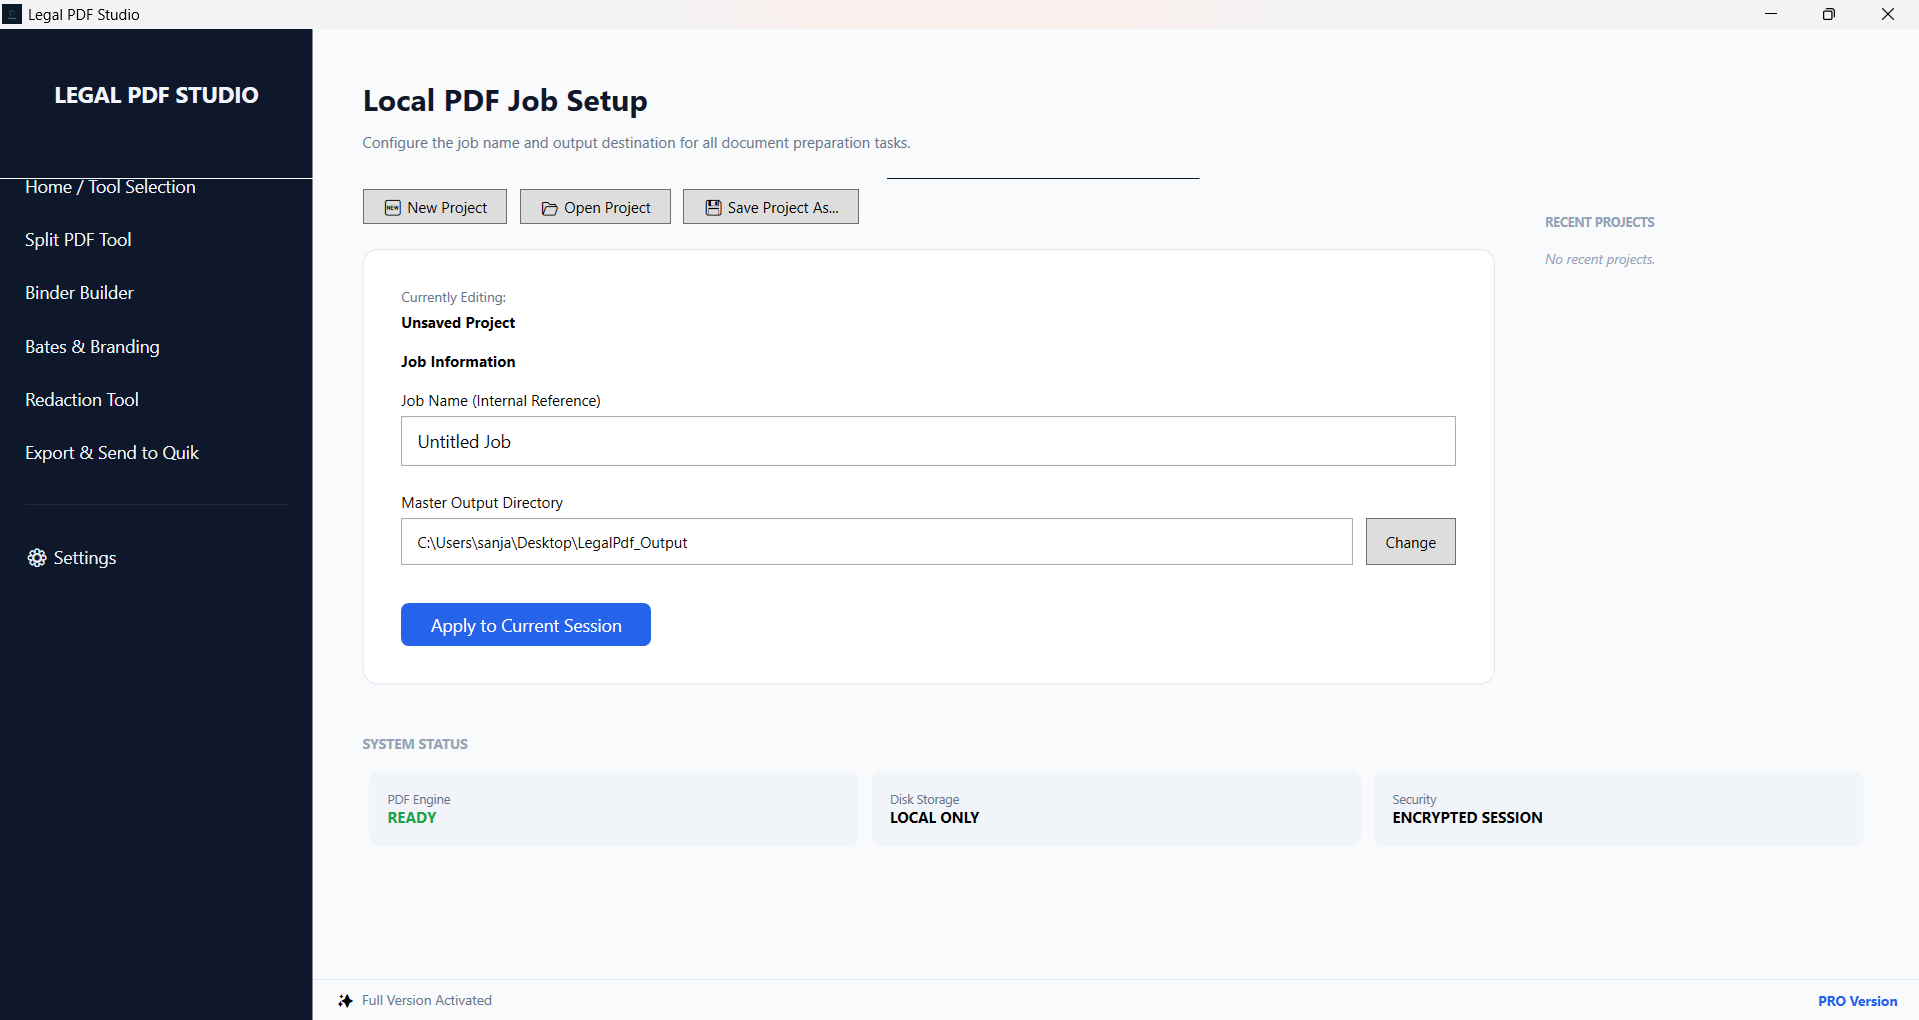Click Save Project As... button
Viewport: 1919px width, 1020px height.
point(770,207)
